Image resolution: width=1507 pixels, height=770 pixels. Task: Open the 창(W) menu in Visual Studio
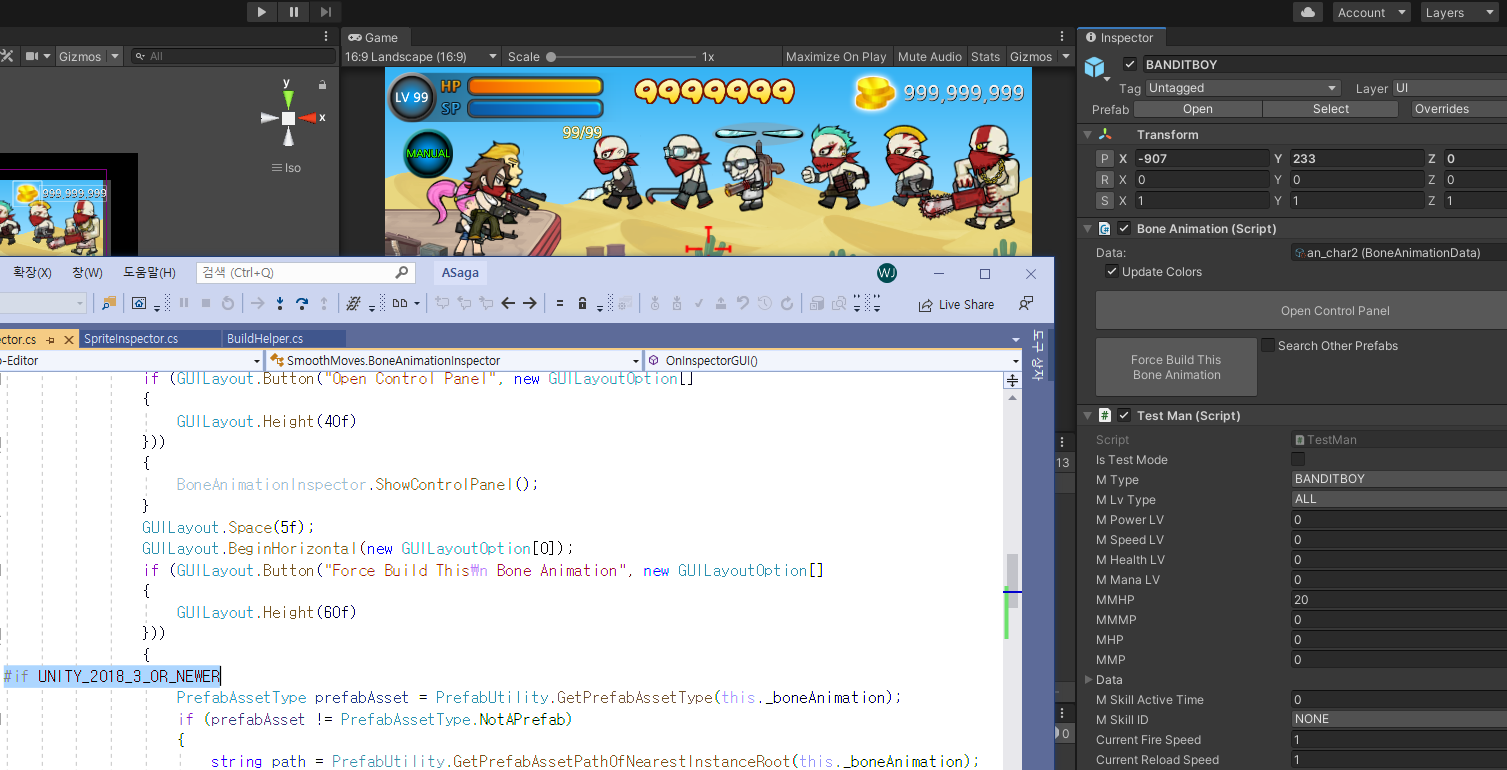click(x=87, y=272)
